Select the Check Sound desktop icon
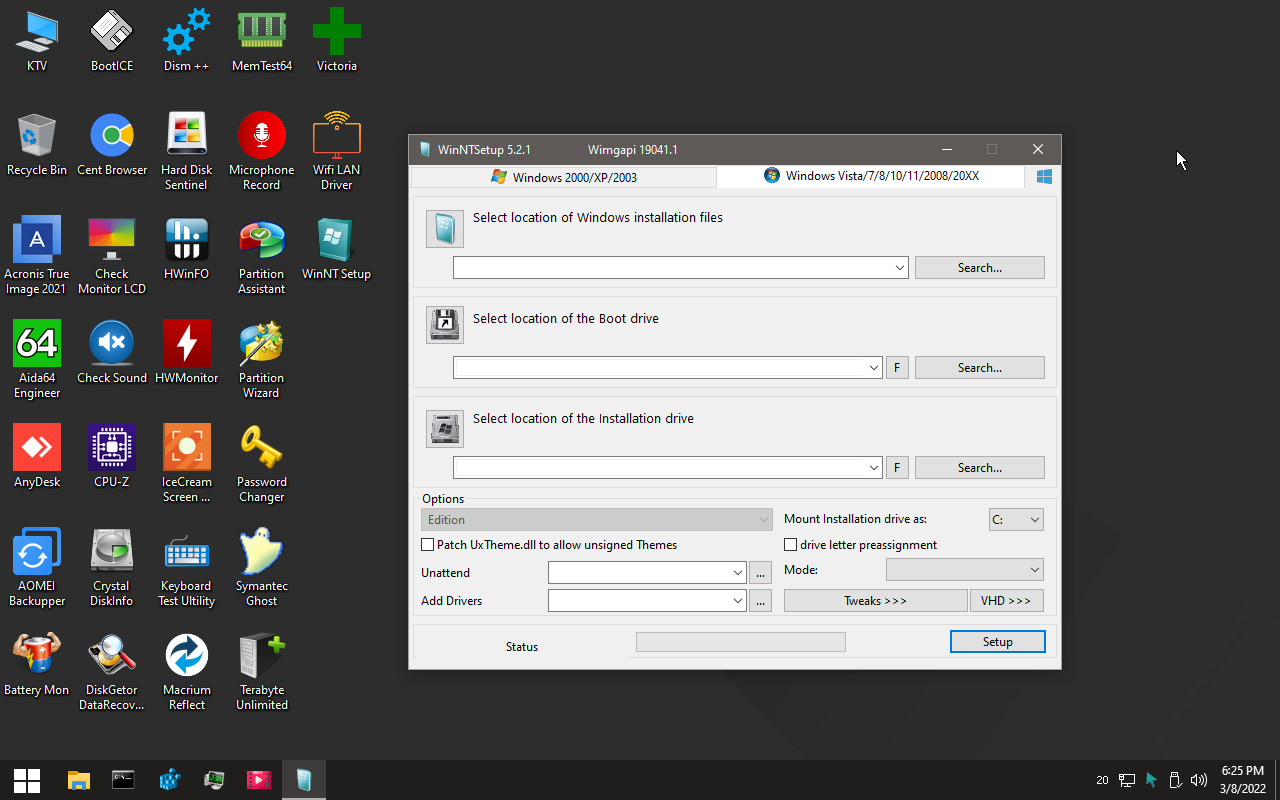Viewport: 1280px width, 800px height. pyautogui.click(x=112, y=353)
